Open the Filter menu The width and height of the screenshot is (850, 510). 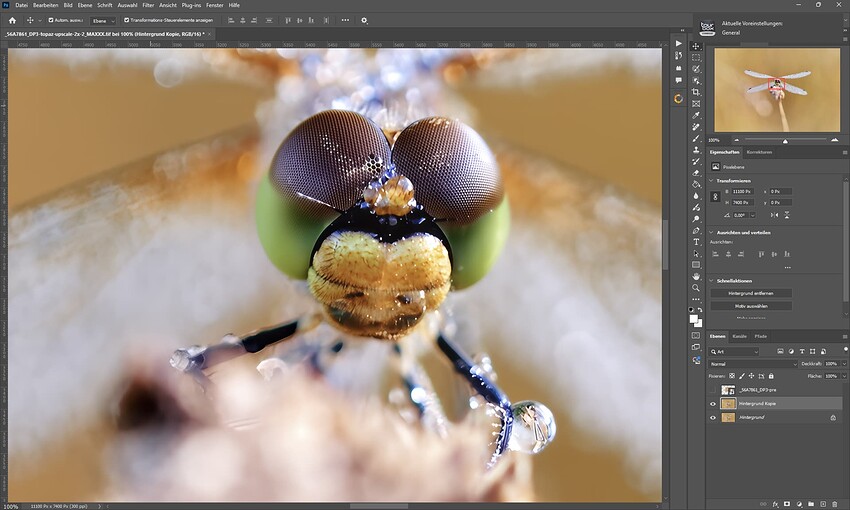[x=148, y=5]
